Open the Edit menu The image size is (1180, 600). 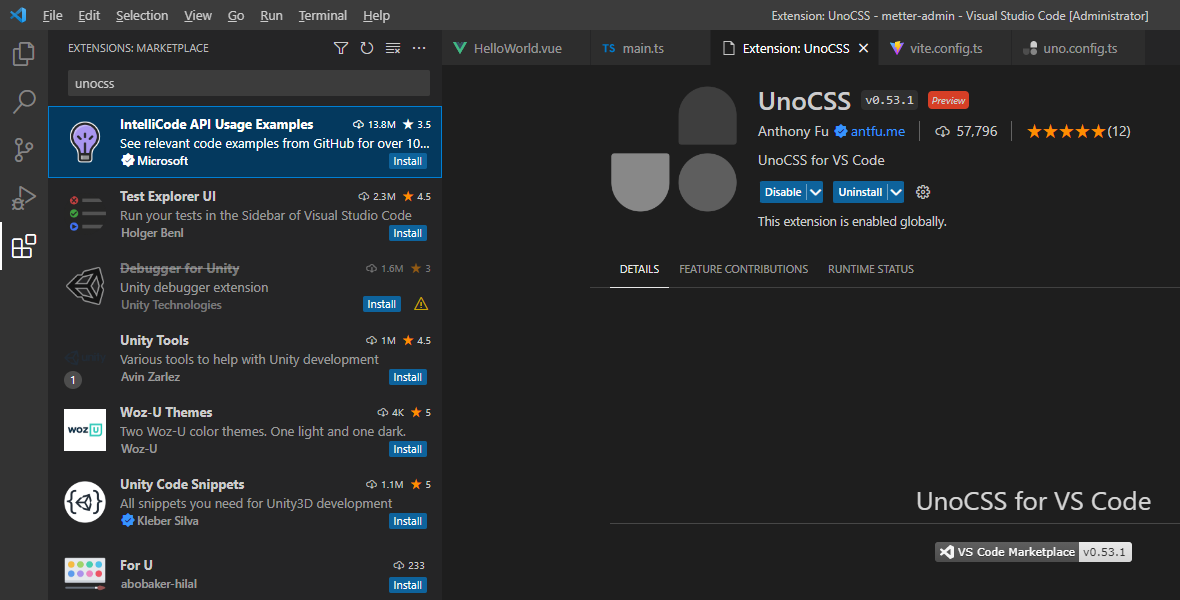pyautogui.click(x=89, y=15)
